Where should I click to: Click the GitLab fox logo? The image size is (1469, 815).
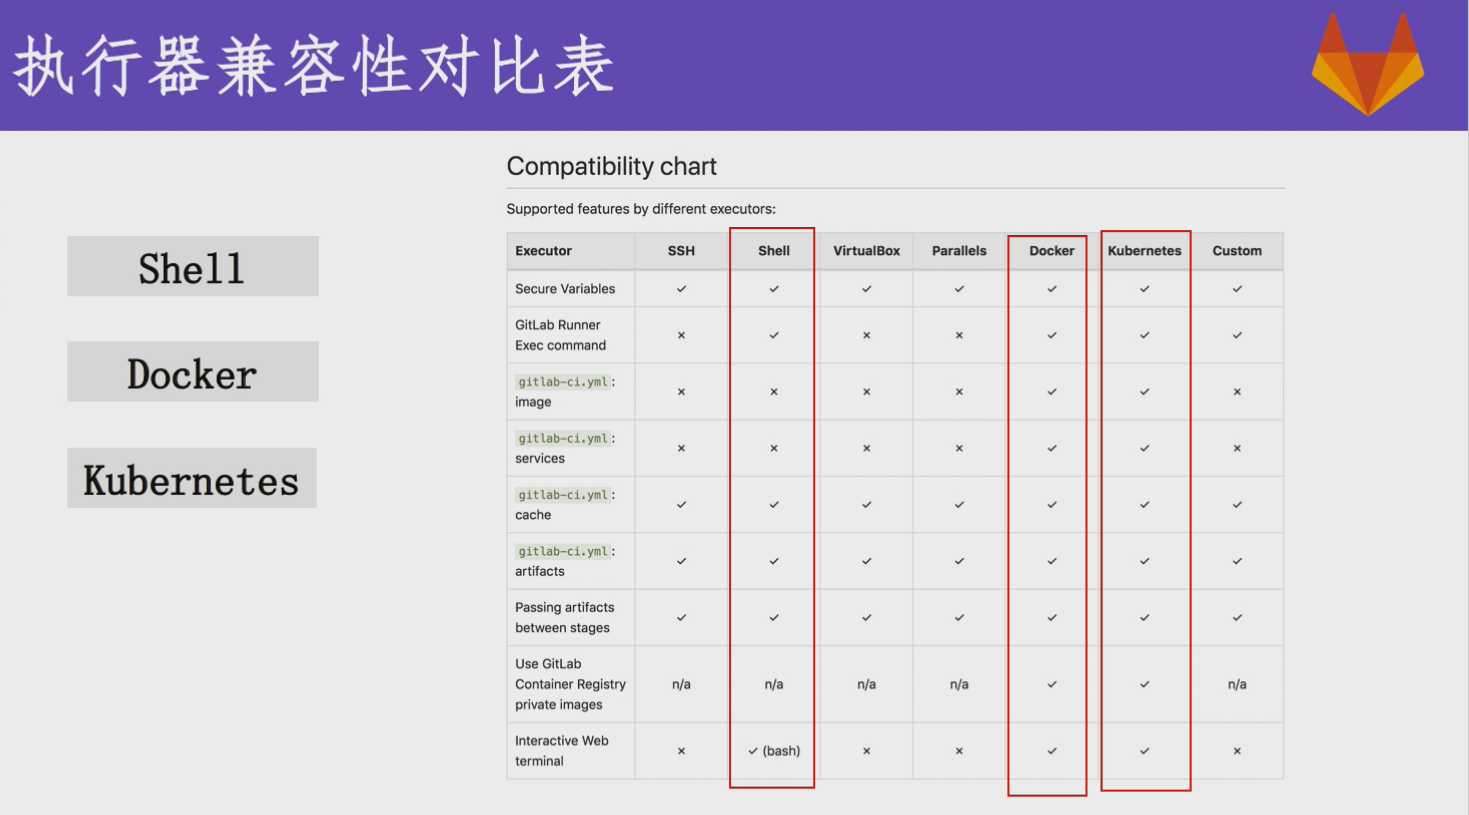click(x=1367, y=66)
